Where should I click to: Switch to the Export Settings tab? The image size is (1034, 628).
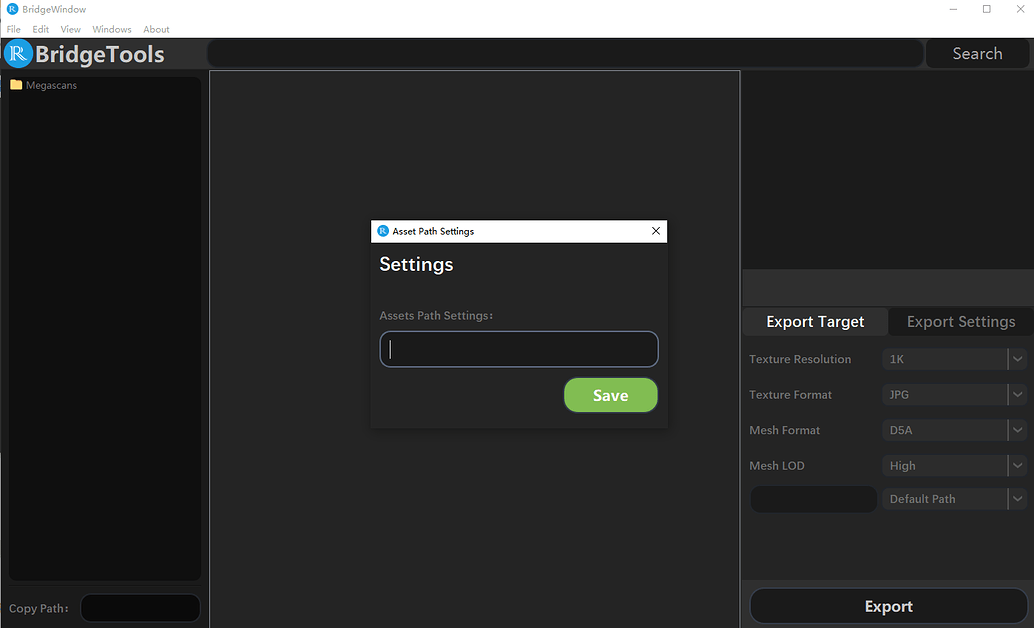pyautogui.click(x=960, y=322)
